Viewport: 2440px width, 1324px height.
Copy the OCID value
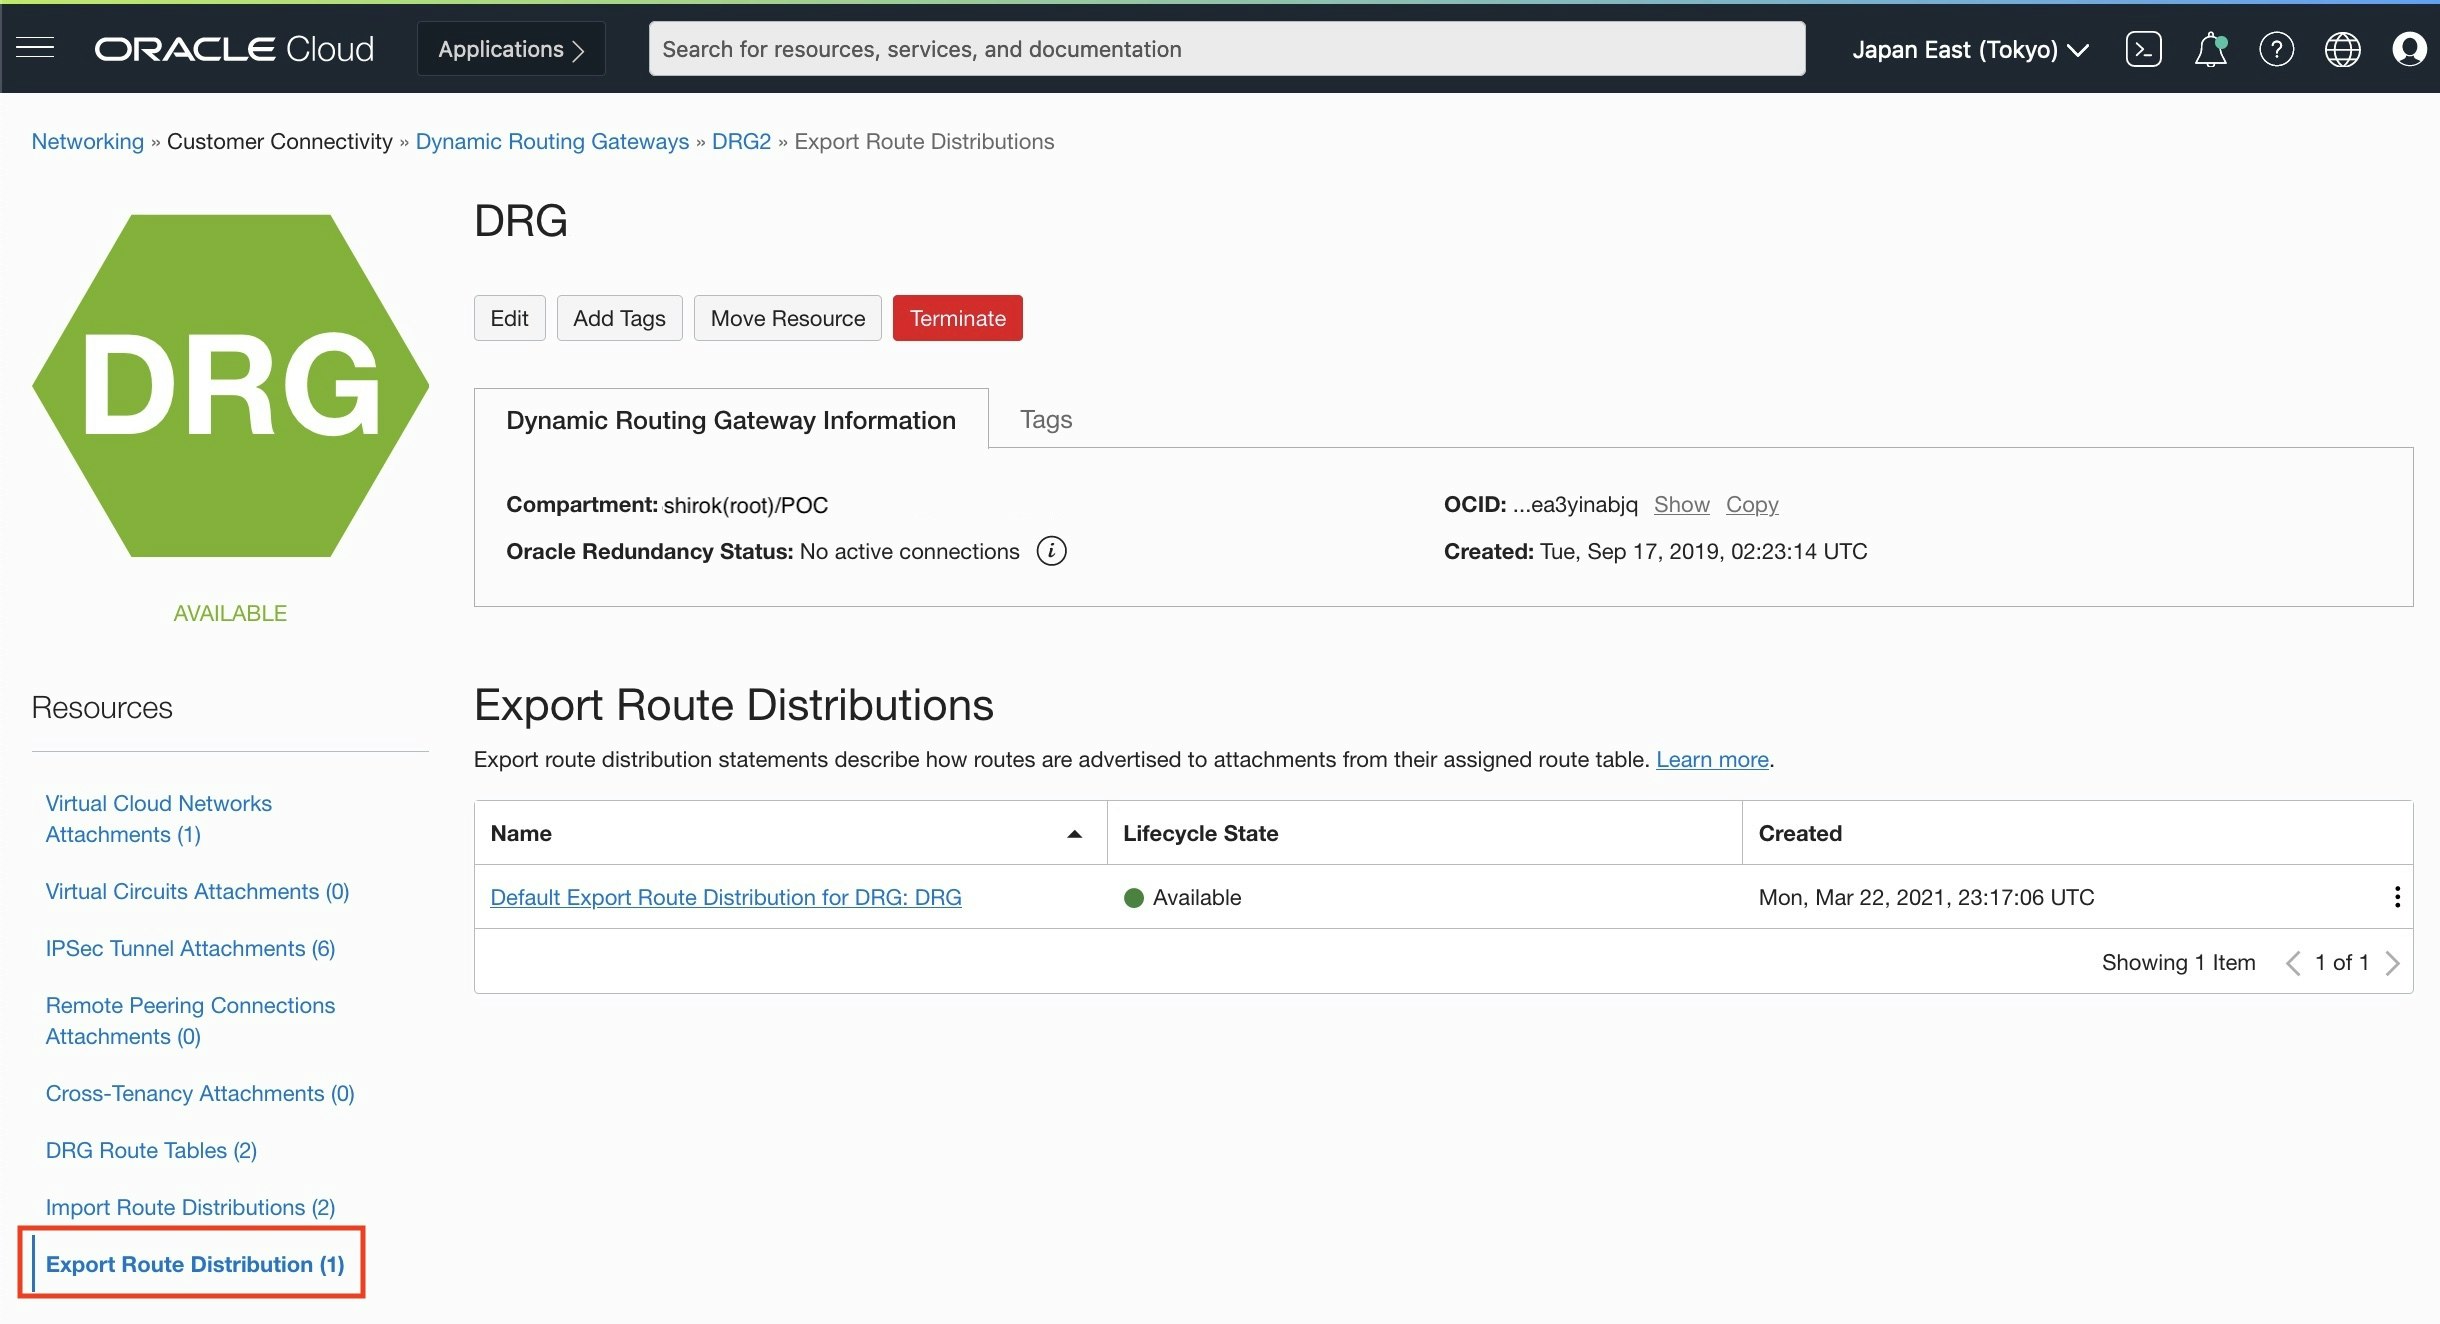coord(1751,504)
